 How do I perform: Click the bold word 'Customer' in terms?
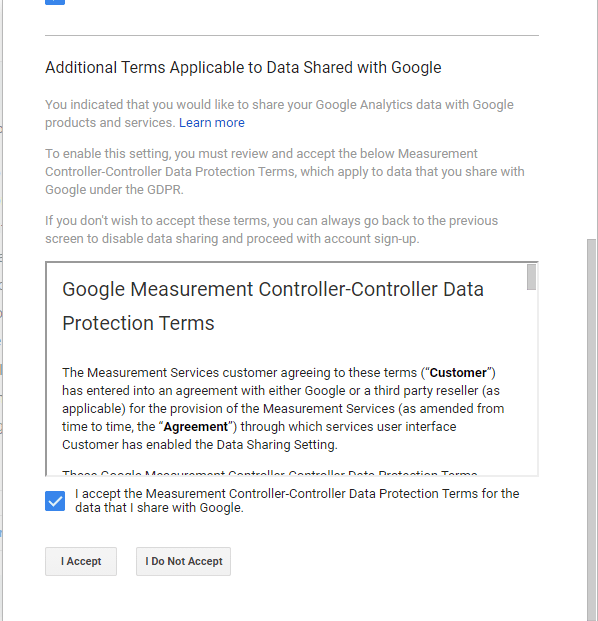tap(458, 373)
